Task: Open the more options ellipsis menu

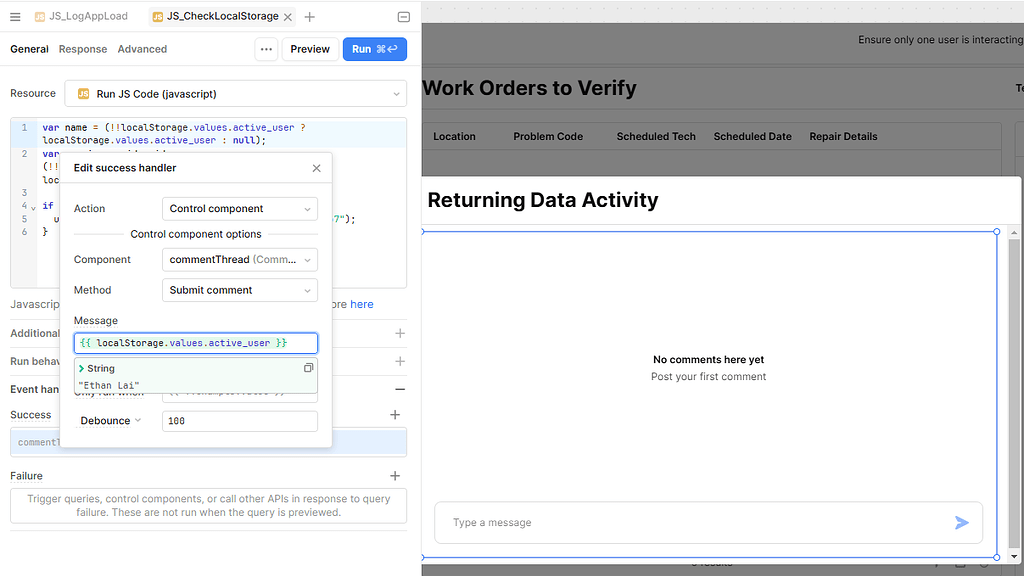Action: click(x=265, y=48)
